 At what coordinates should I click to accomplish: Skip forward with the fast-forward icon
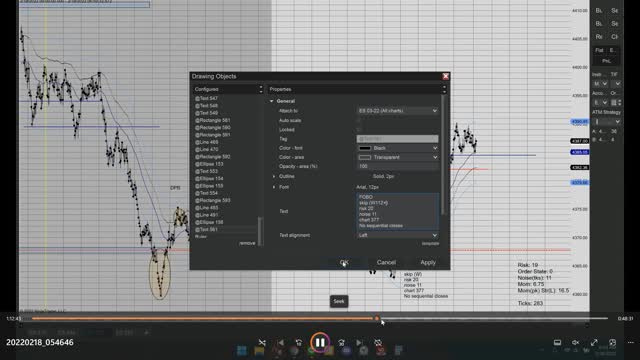point(342,342)
